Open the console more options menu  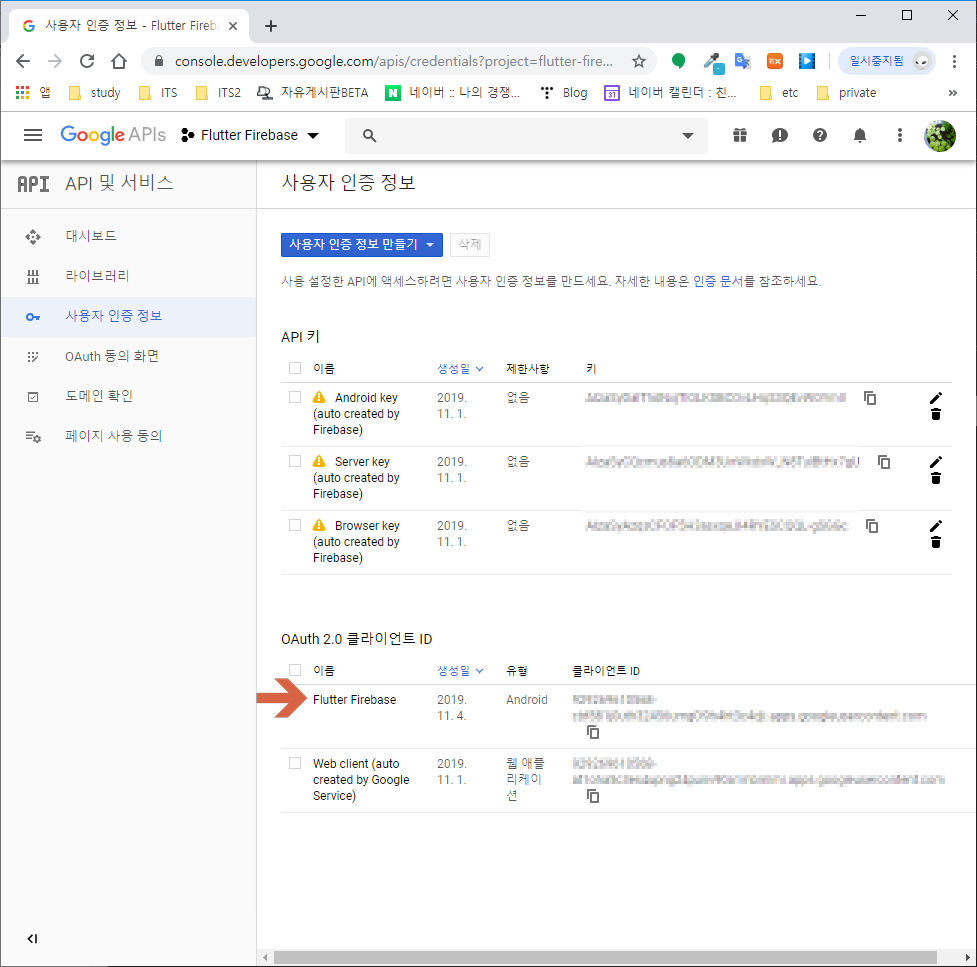point(900,135)
